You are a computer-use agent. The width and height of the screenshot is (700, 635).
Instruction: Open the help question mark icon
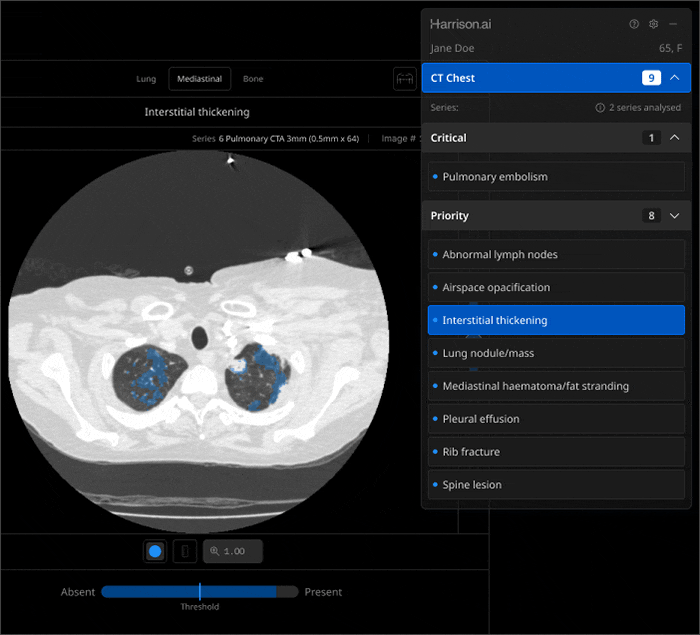tap(634, 24)
